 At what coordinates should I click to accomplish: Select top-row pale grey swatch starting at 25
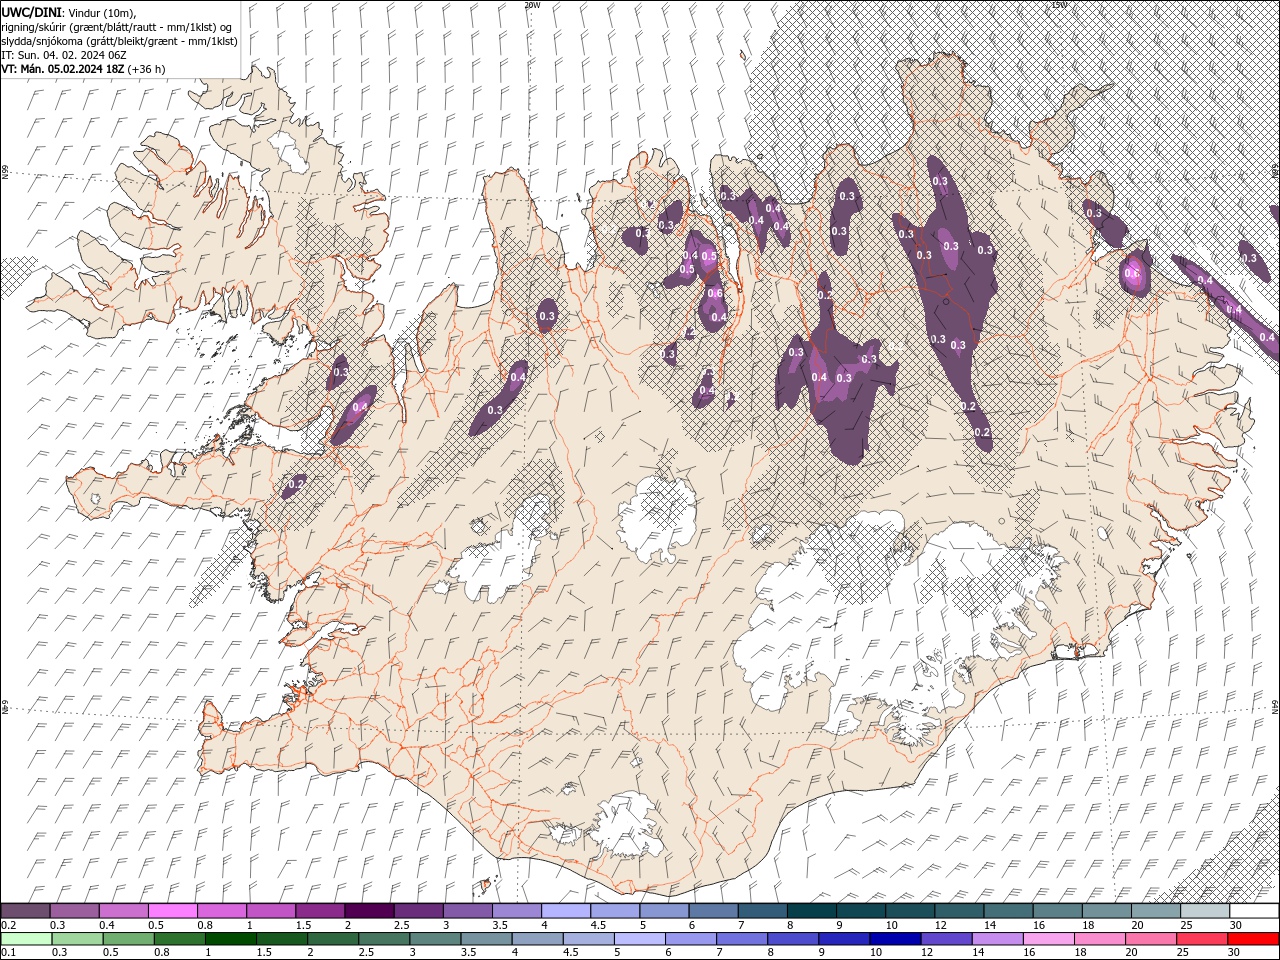[x=1204, y=911]
